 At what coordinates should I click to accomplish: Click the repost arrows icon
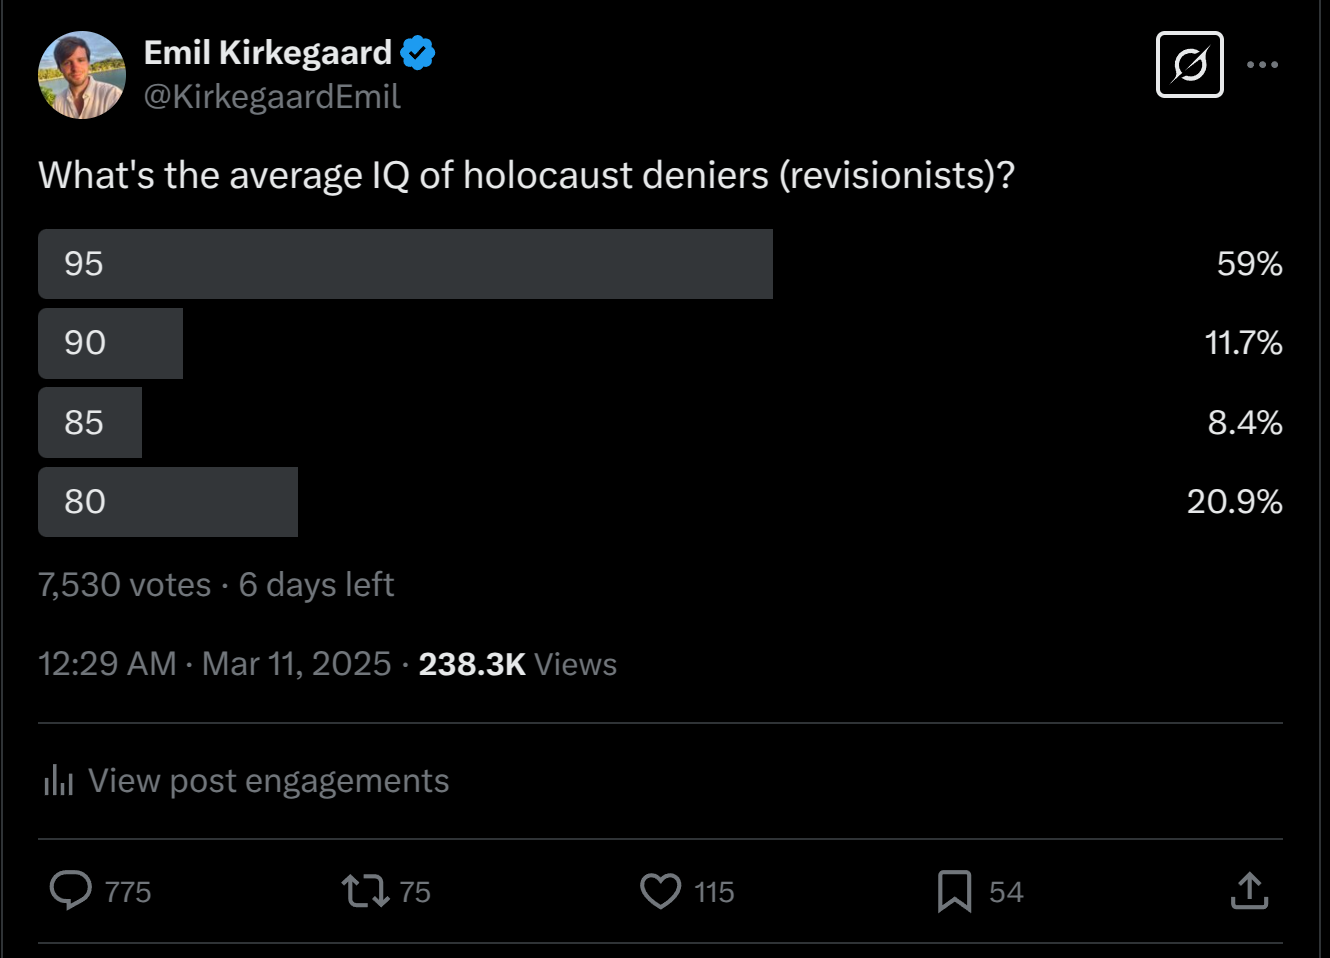[x=365, y=891]
